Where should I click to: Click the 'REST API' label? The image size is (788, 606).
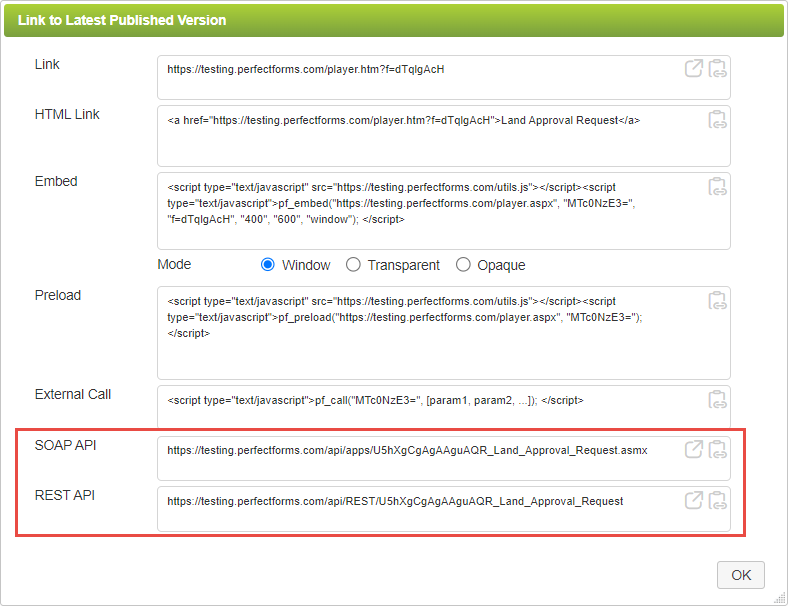65,495
